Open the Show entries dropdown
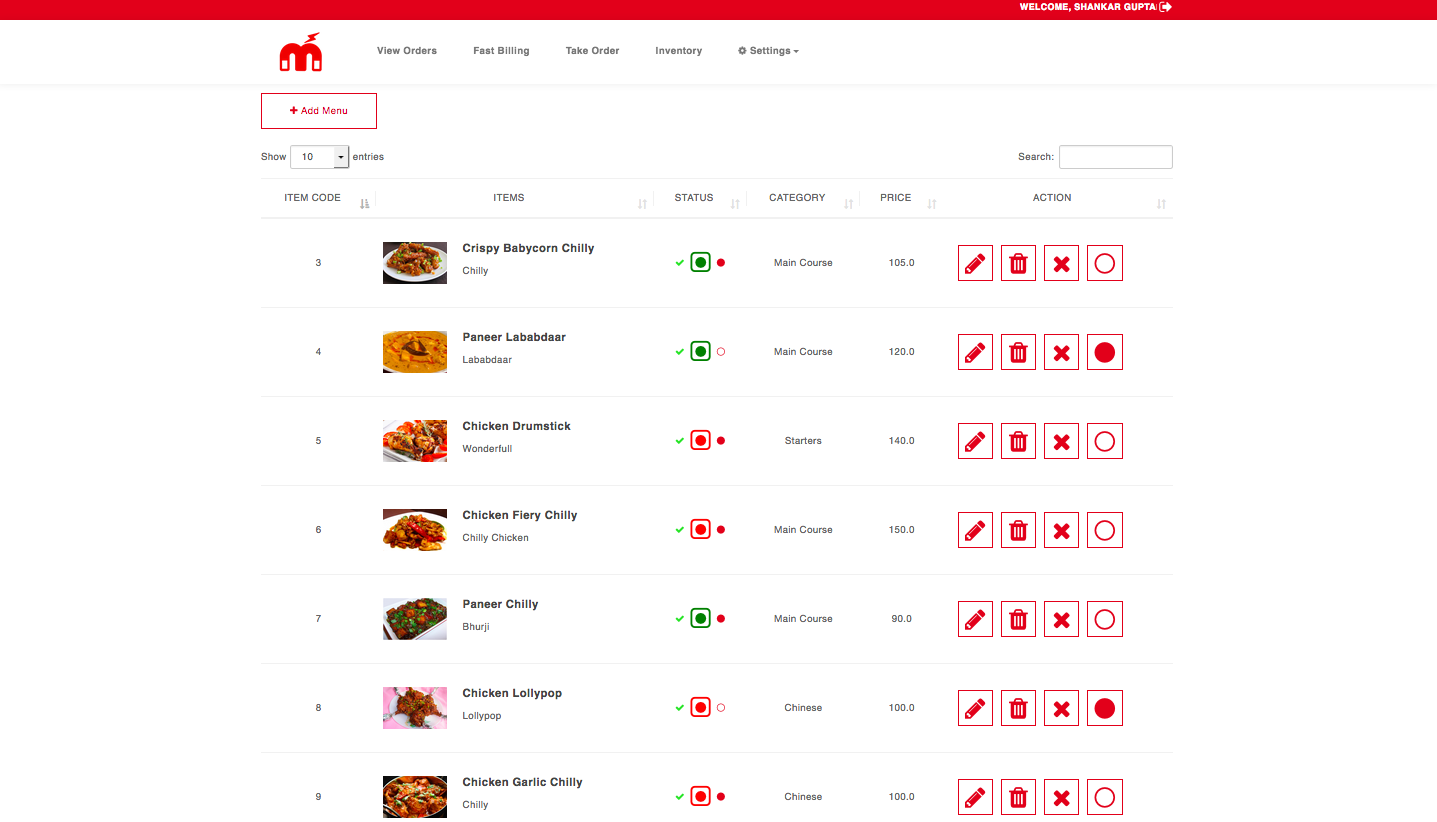 pyautogui.click(x=319, y=157)
